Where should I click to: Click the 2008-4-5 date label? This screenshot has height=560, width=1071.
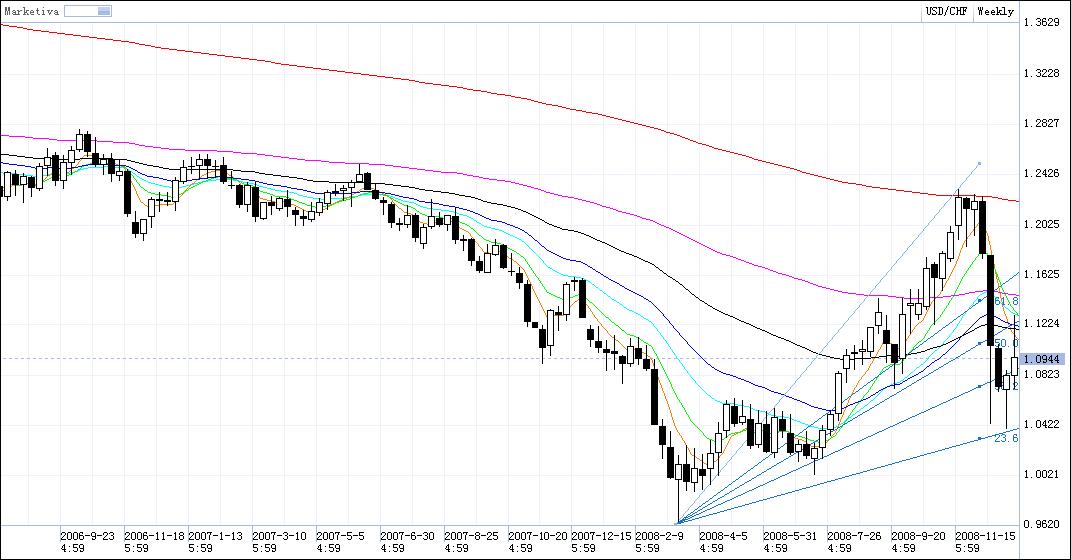pyautogui.click(x=723, y=536)
